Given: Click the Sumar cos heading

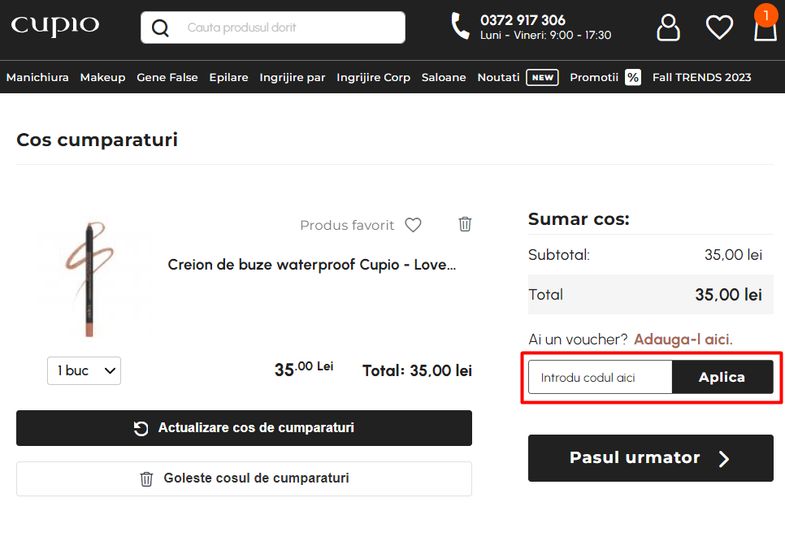Looking at the screenshot, I should (x=579, y=219).
